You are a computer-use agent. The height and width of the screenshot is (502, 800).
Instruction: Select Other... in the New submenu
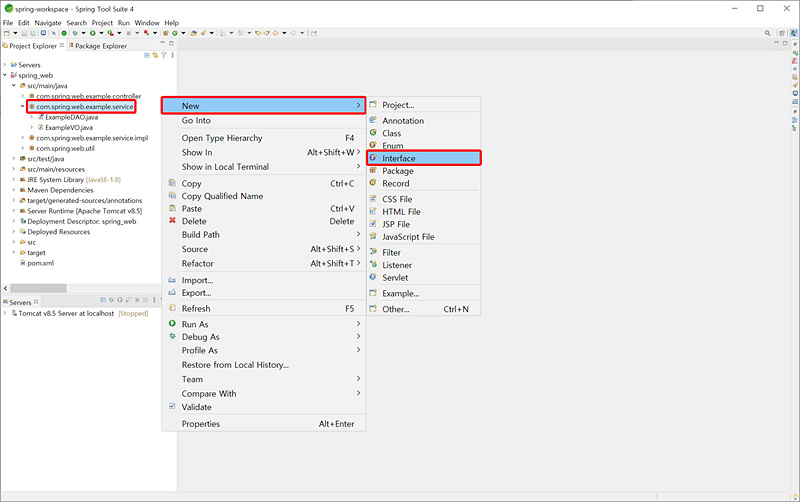click(x=423, y=309)
